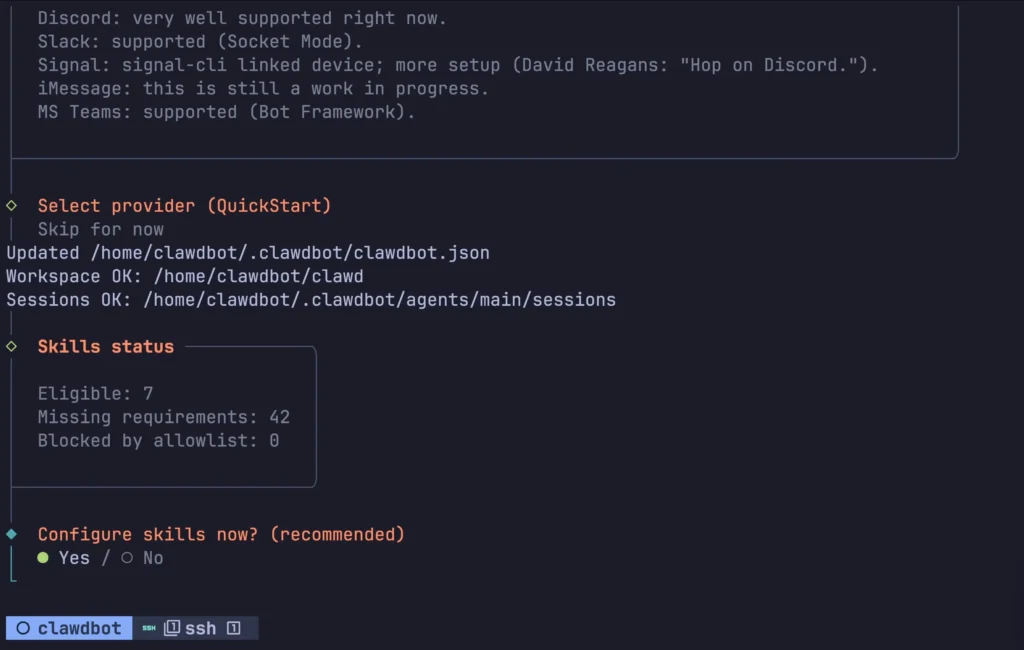Click the diamond icon beside Skills status
This screenshot has height=650, width=1024.
[11, 346]
